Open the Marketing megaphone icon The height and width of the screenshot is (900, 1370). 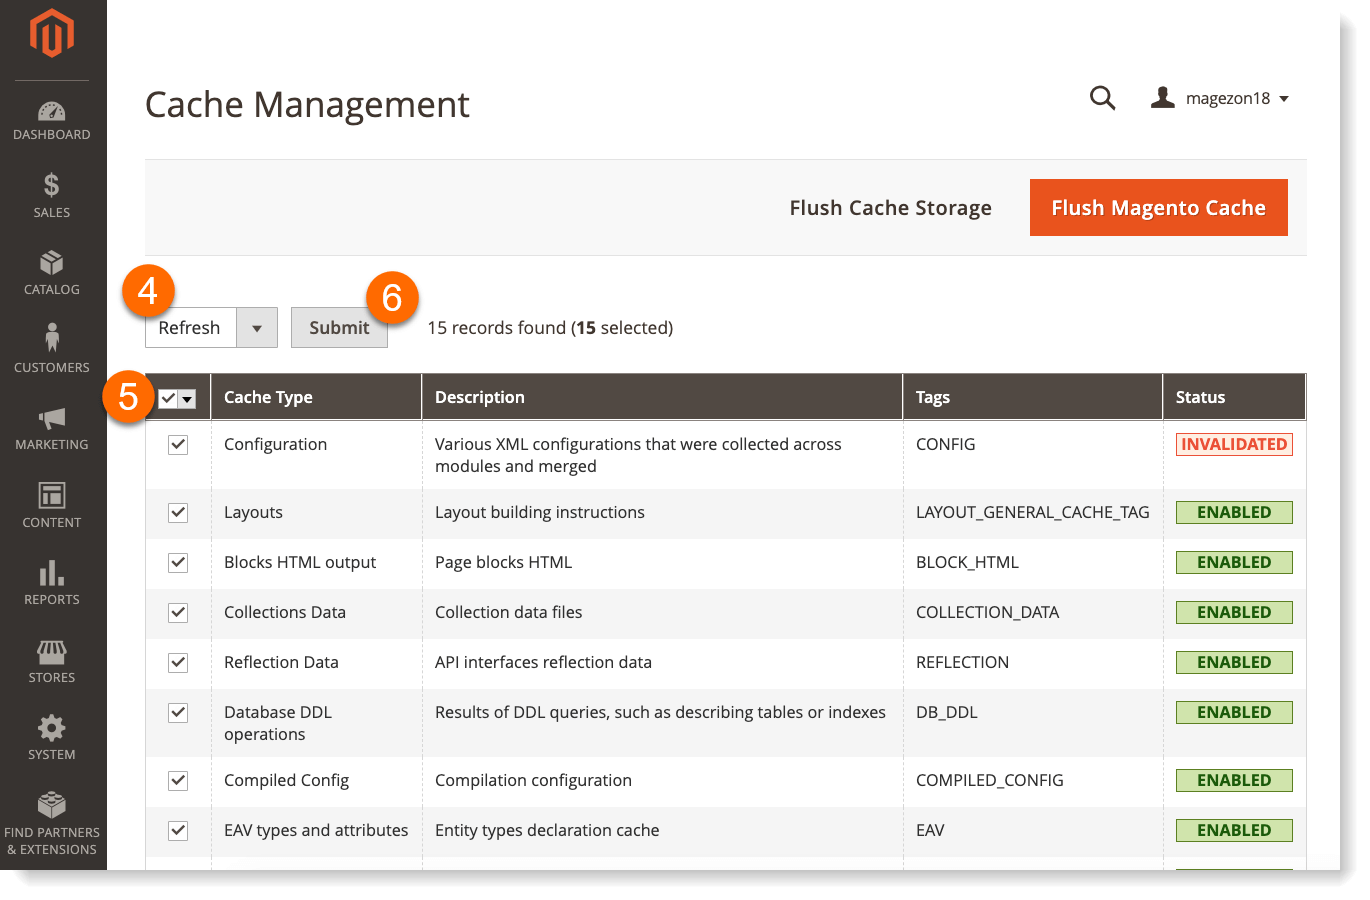(x=52, y=418)
